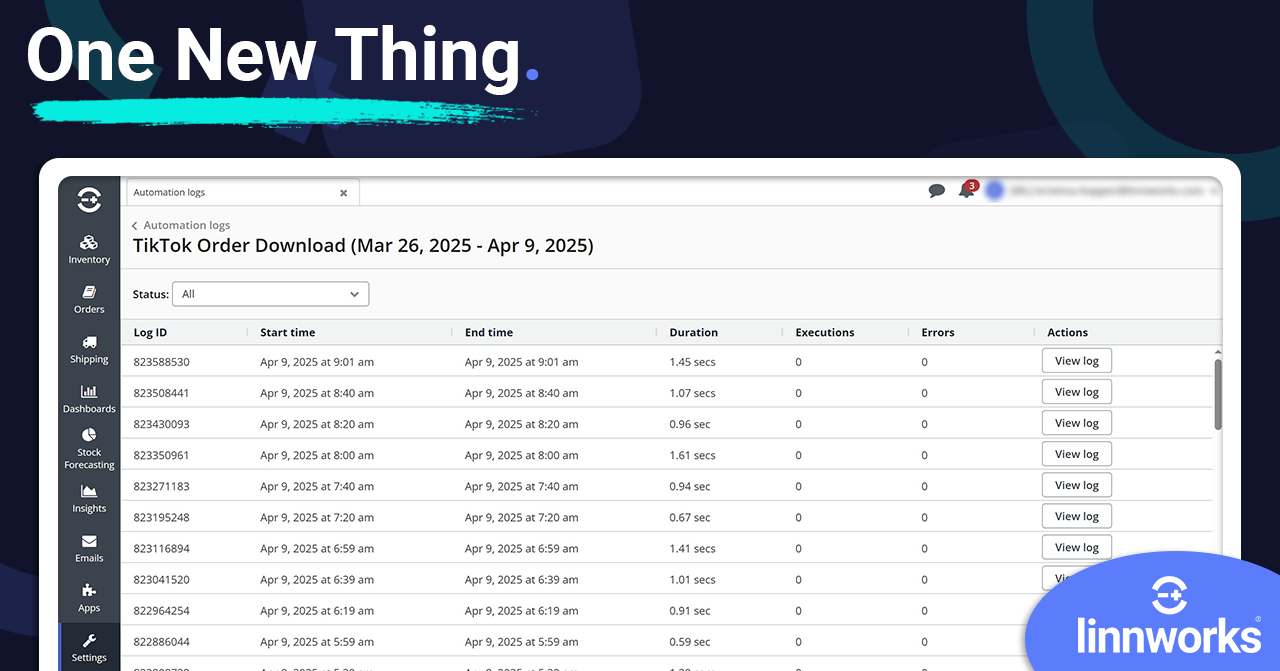Viewport: 1280px width, 671px height.
Task: Close the Automation logs tab
Action: [344, 192]
